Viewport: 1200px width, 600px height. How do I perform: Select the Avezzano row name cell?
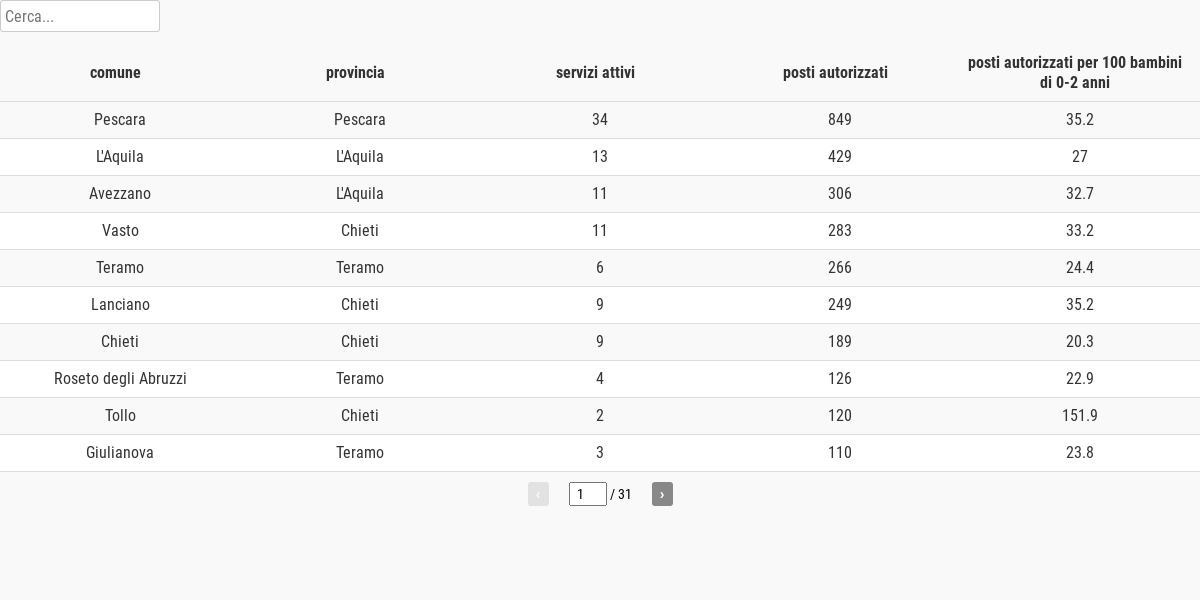[x=120, y=194]
